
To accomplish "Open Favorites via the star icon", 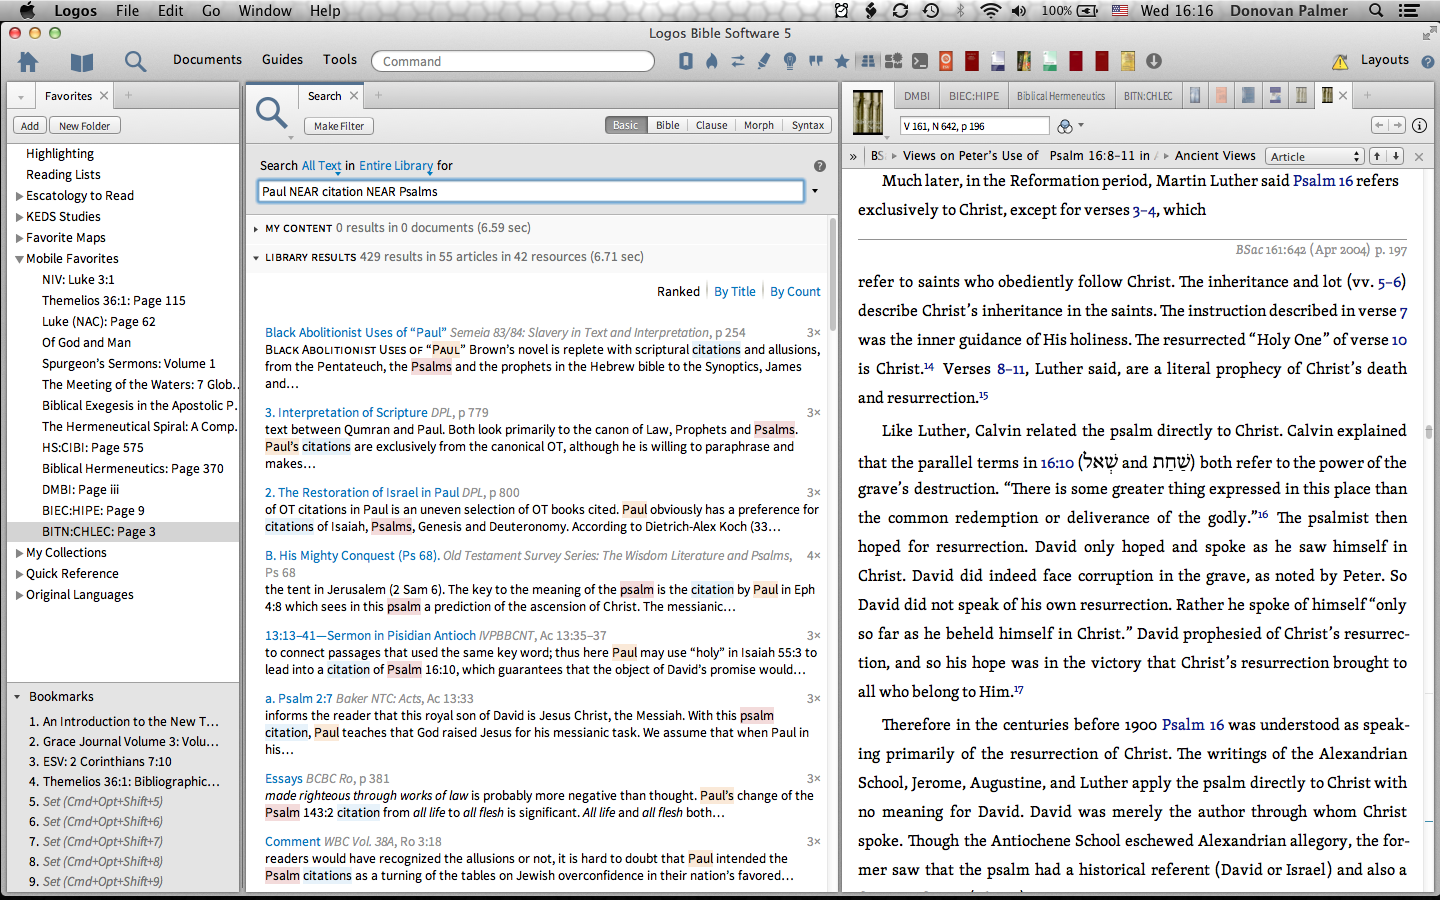I will click(x=842, y=61).
